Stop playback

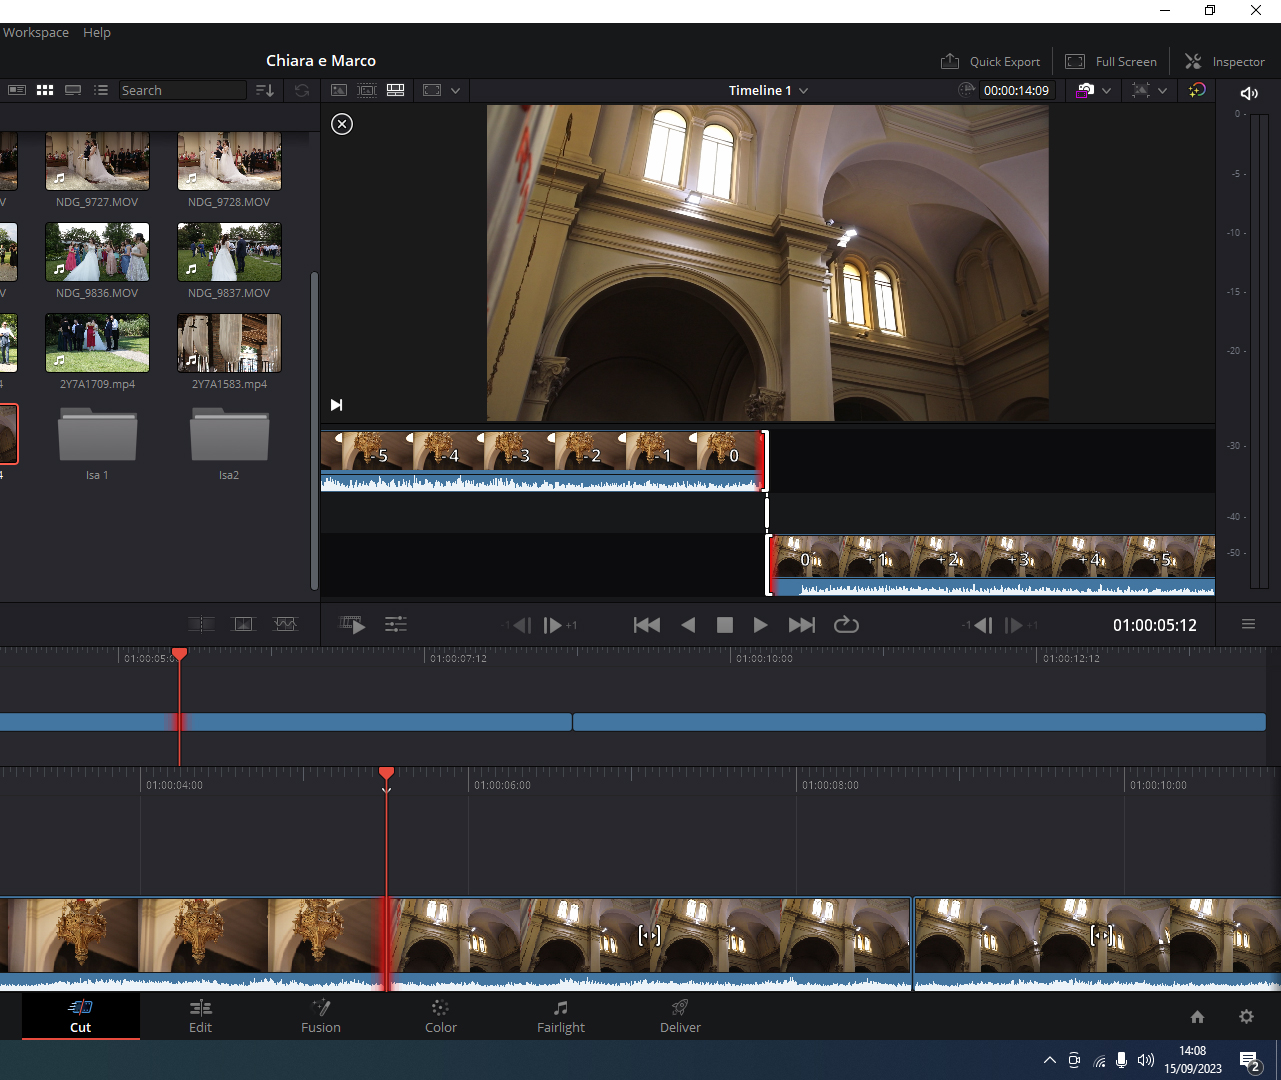coord(725,625)
